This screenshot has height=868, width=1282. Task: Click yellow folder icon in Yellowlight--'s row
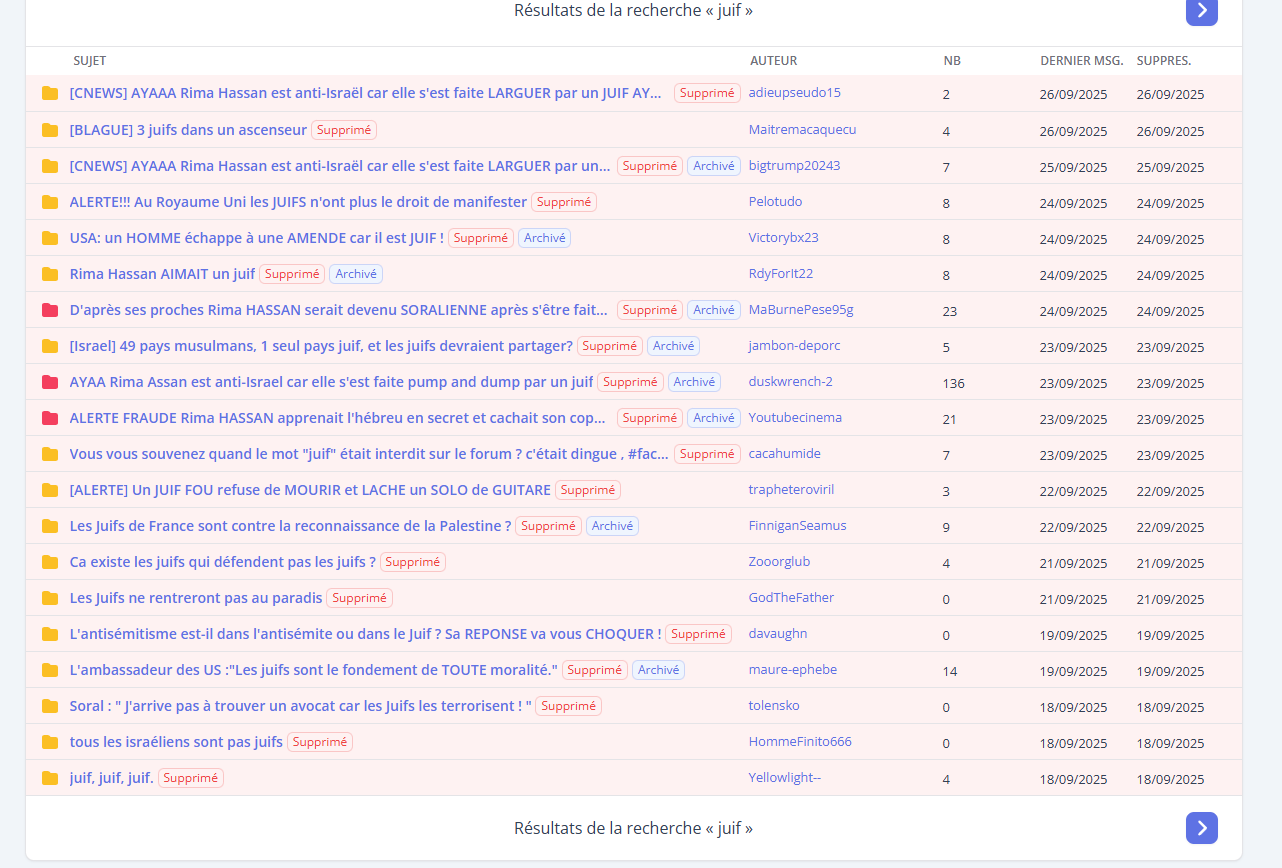pyautogui.click(x=50, y=778)
